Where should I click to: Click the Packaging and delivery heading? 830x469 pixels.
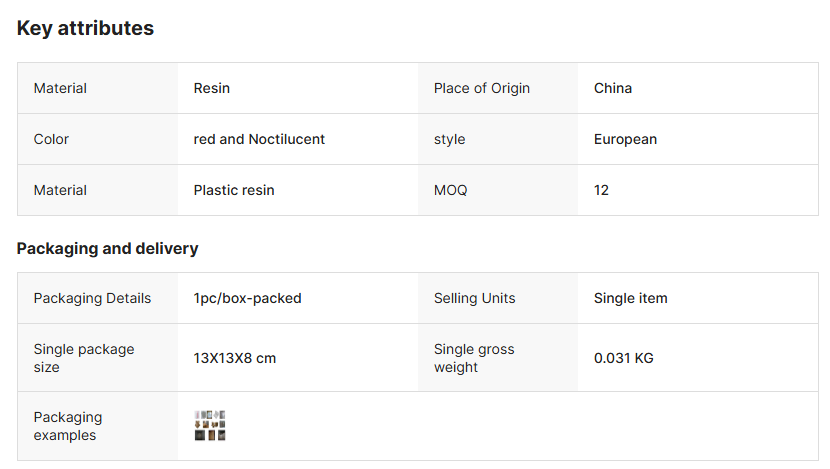pos(107,248)
